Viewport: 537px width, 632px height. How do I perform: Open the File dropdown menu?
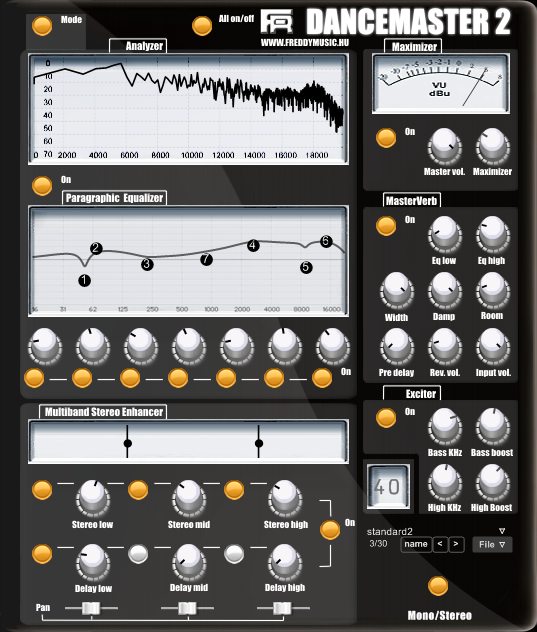pos(492,545)
